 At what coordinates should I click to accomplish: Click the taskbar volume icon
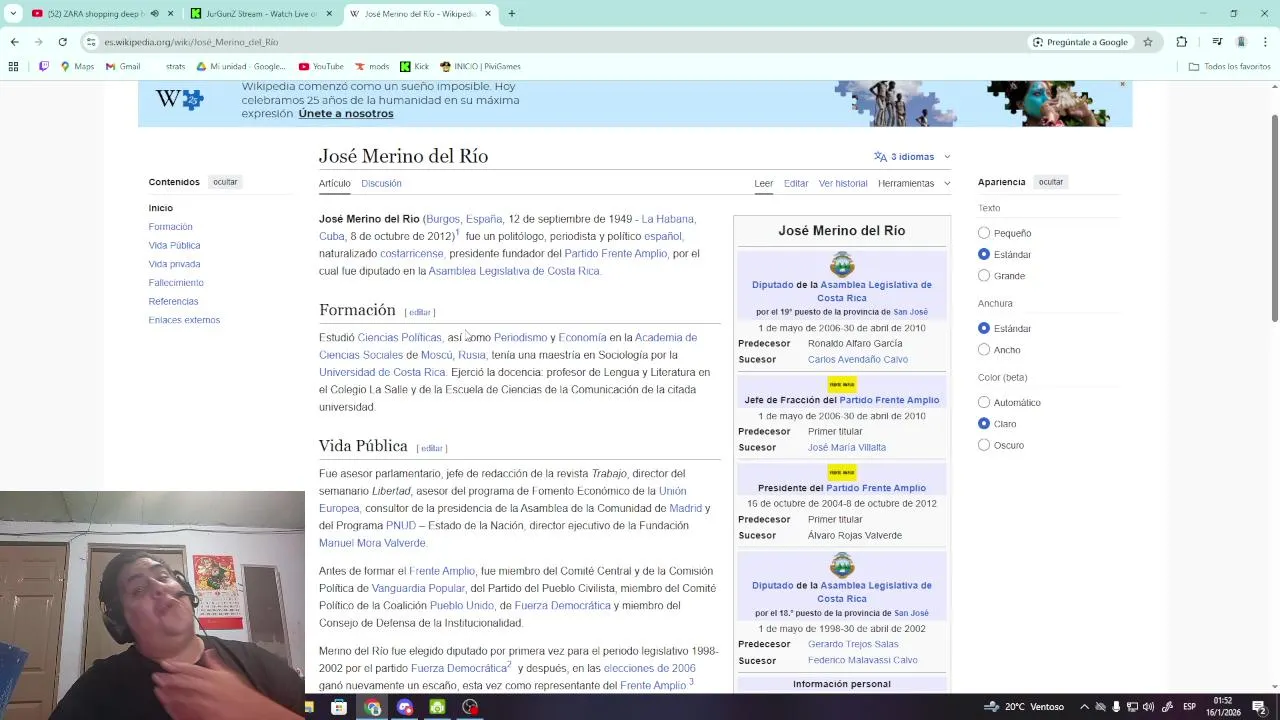point(1148,707)
